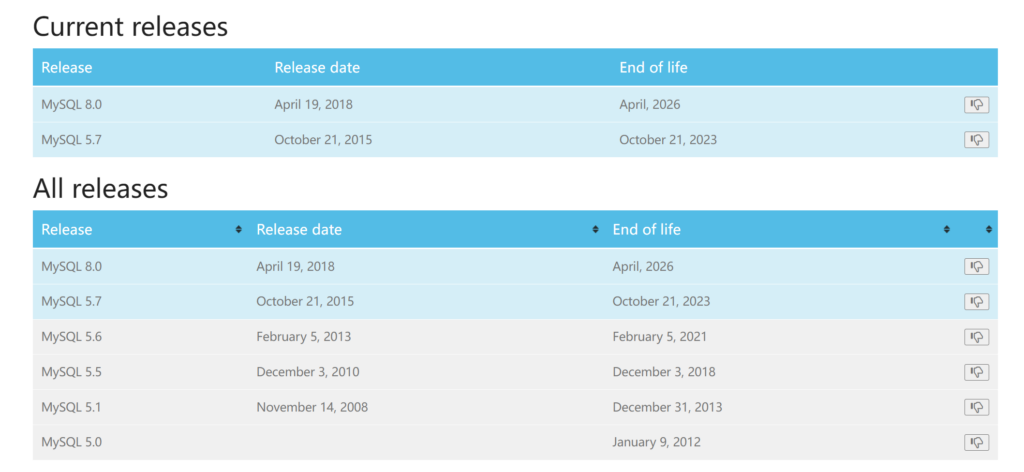Click the Current releases heading
The height and width of the screenshot is (472, 1024).
131,27
